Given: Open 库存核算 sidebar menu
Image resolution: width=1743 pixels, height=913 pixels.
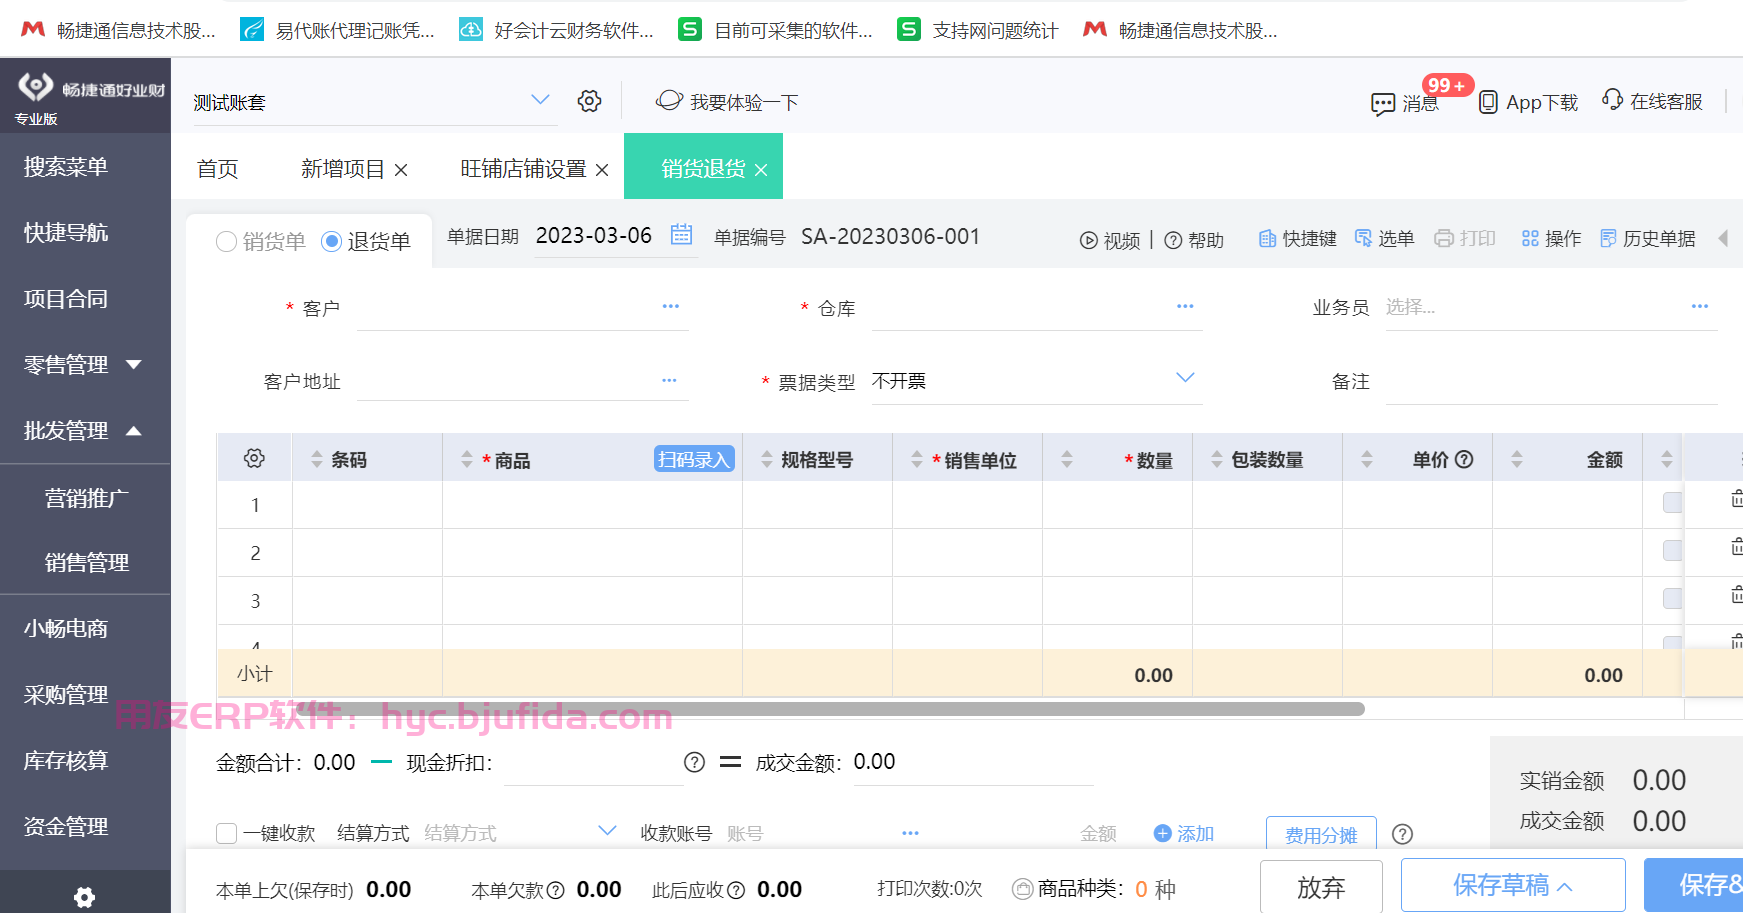Looking at the screenshot, I should 66,761.
